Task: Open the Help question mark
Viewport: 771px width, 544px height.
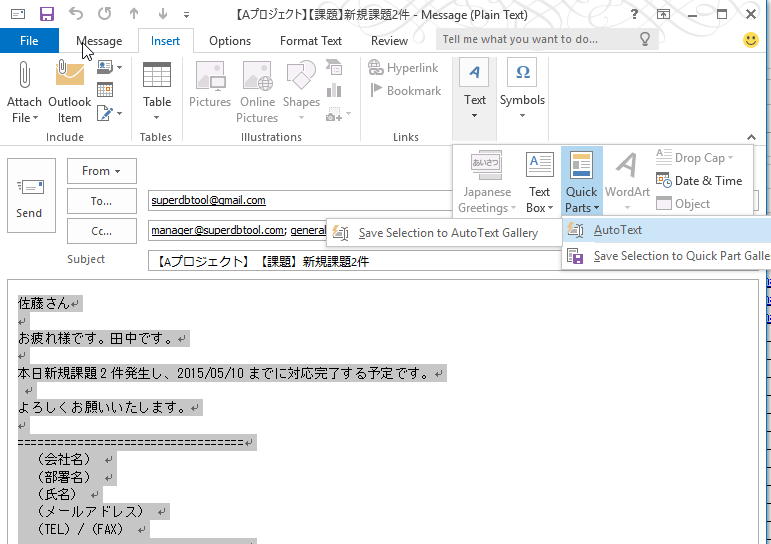Action: click(635, 14)
